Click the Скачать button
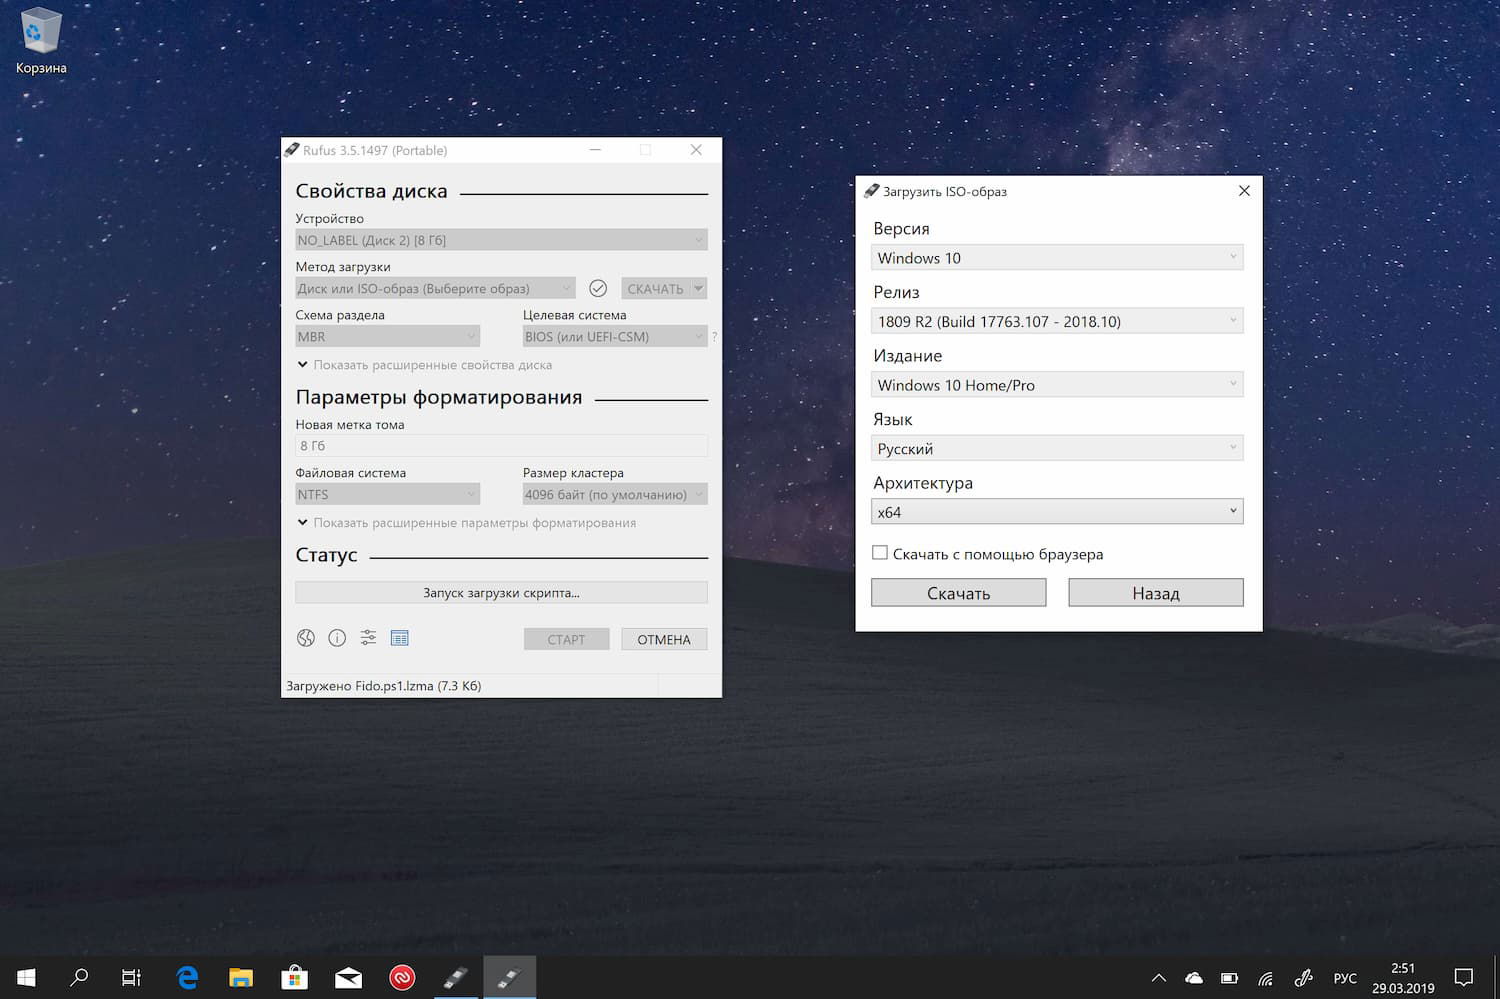The width and height of the screenshot is (1500, 999). 957,592
